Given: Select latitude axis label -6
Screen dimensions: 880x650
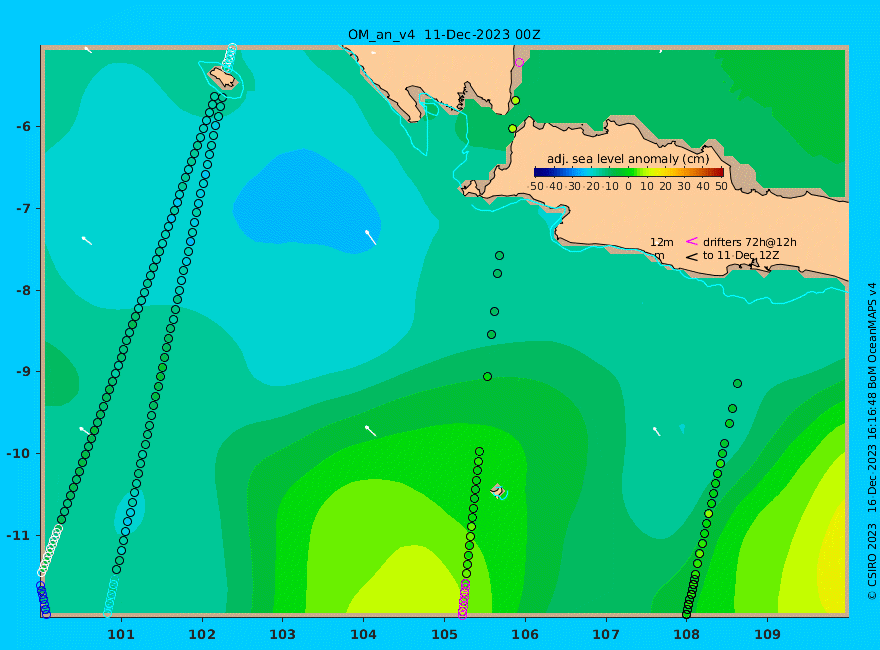Looking at the screenshot, I should 23,127.
